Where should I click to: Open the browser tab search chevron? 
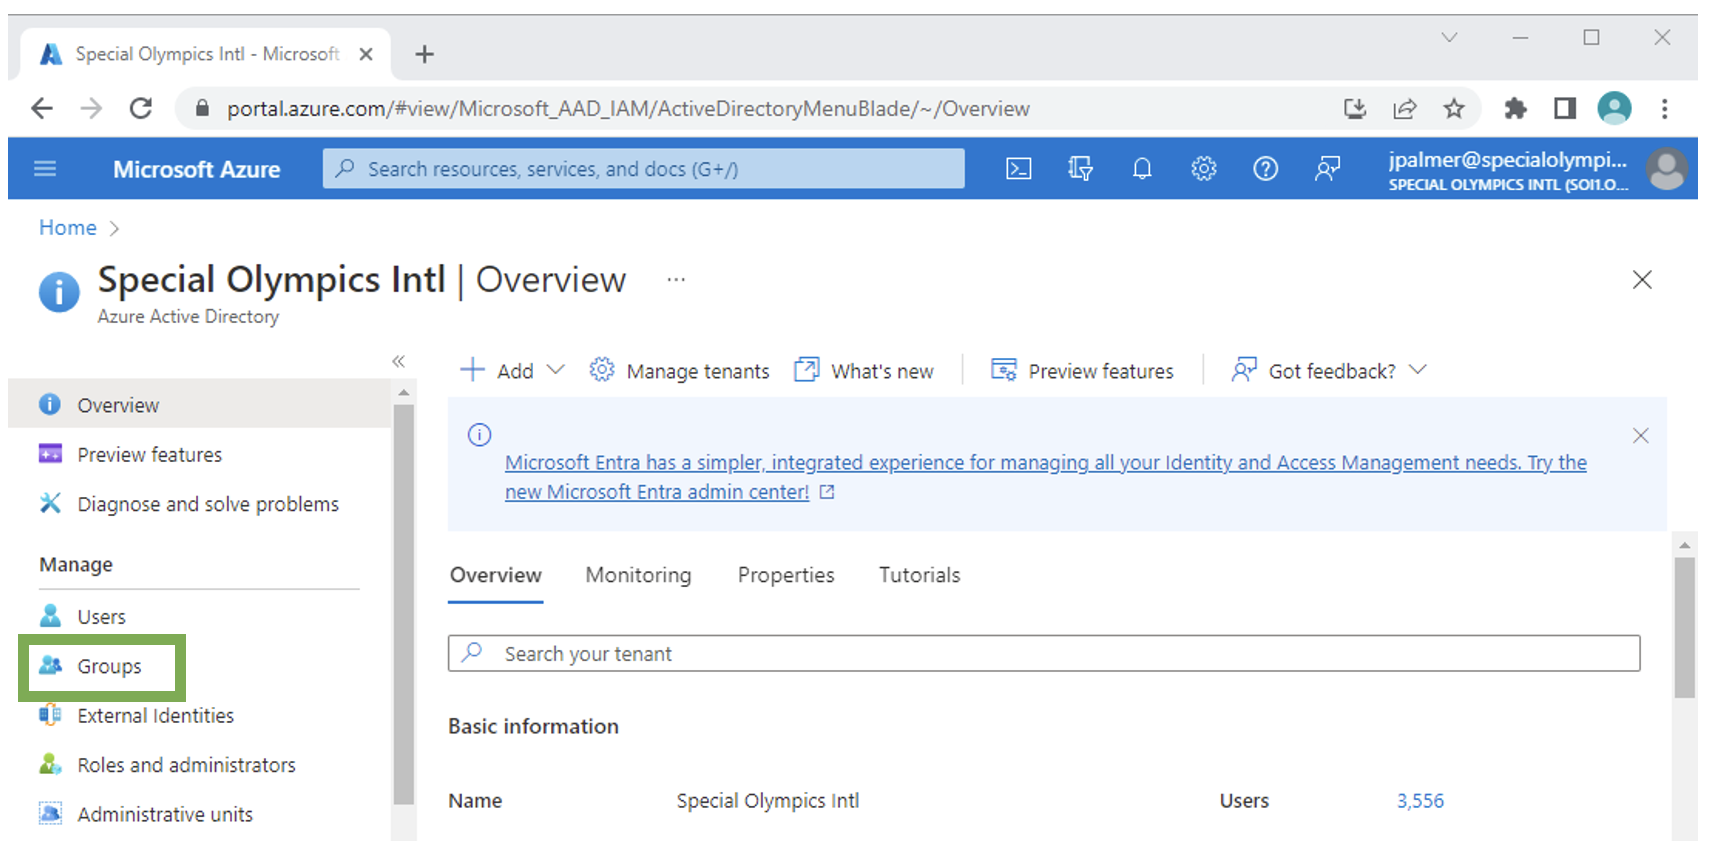(x=1449, y=38)
